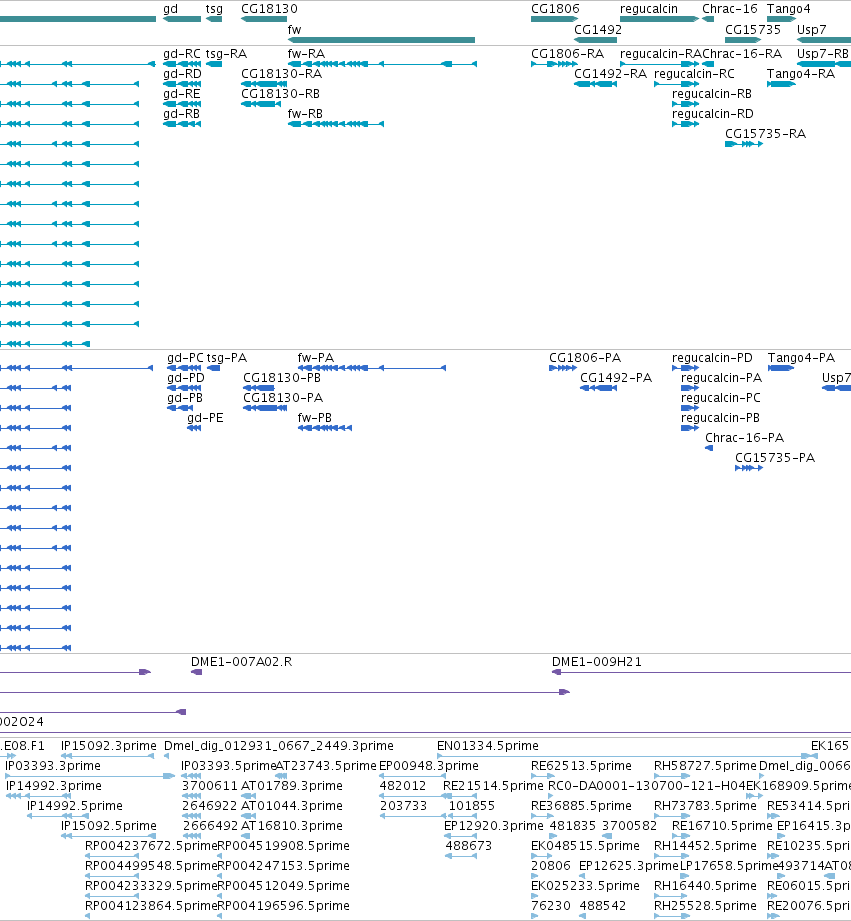Select the tsg gene feature
851x921 pixels.
214,19
